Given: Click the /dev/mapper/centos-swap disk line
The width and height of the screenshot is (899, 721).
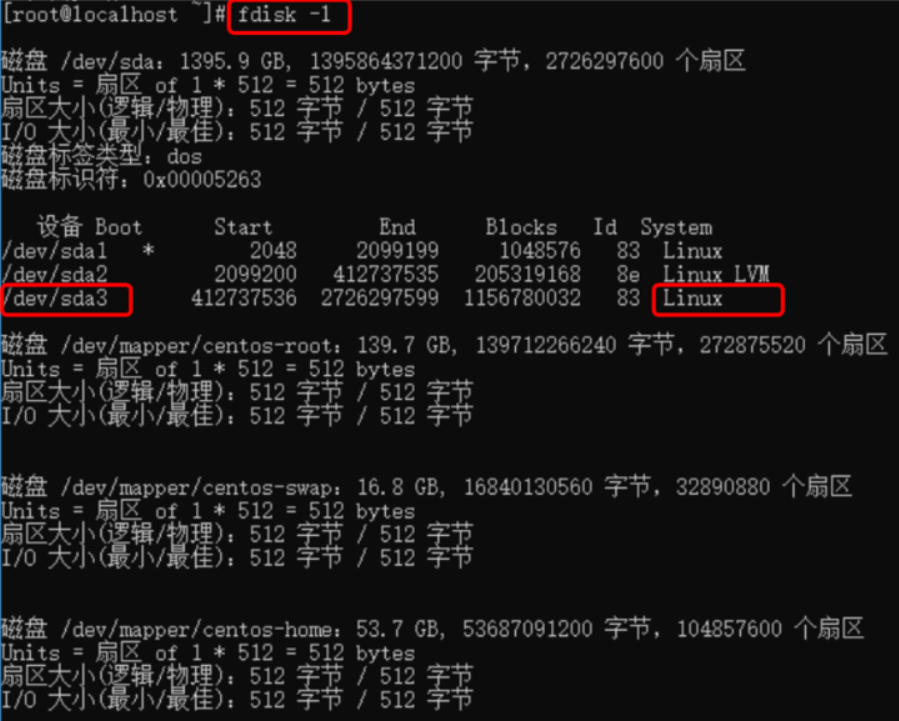Looking at the screenshot, I should 427,487.
